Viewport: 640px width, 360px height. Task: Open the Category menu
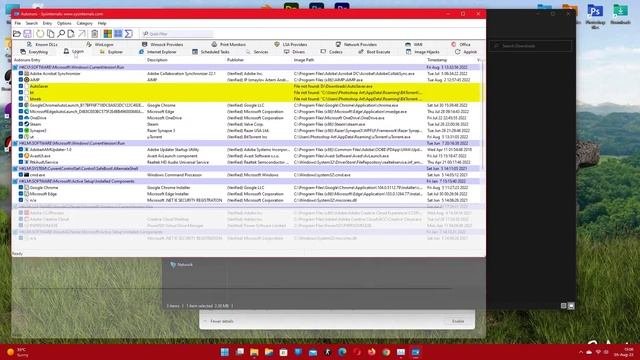pos(84,23)
